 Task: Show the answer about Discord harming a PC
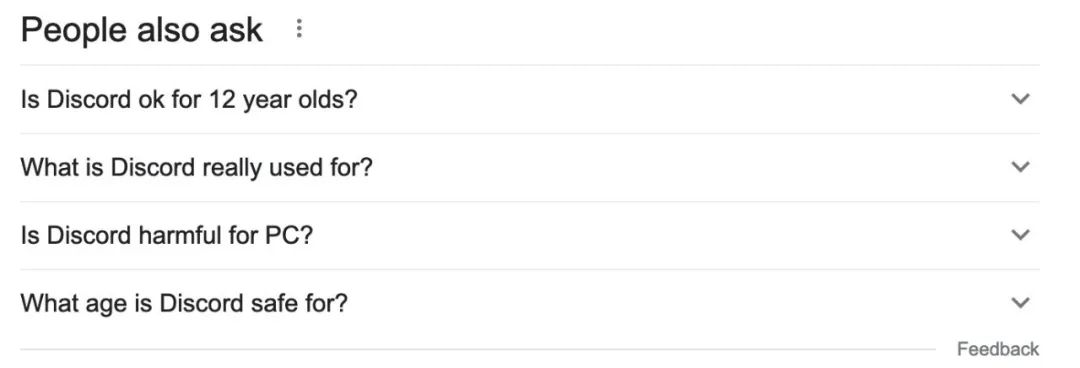point(530,235)
